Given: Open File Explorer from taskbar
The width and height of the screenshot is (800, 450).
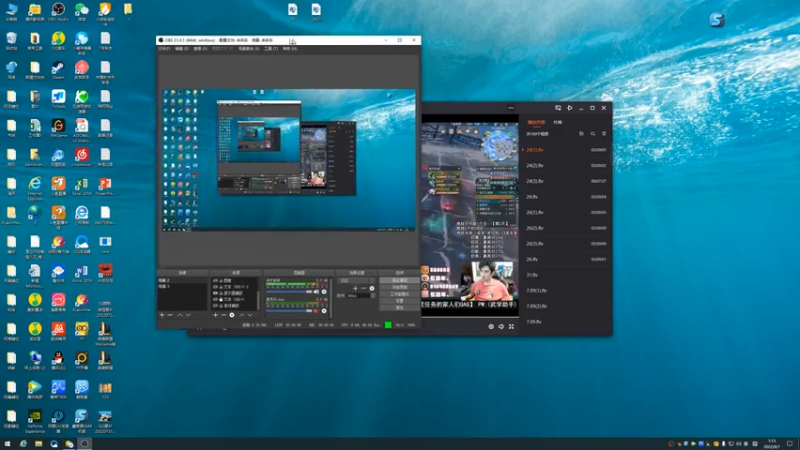Looking at the screenshot, I should [x=38, y=444].
